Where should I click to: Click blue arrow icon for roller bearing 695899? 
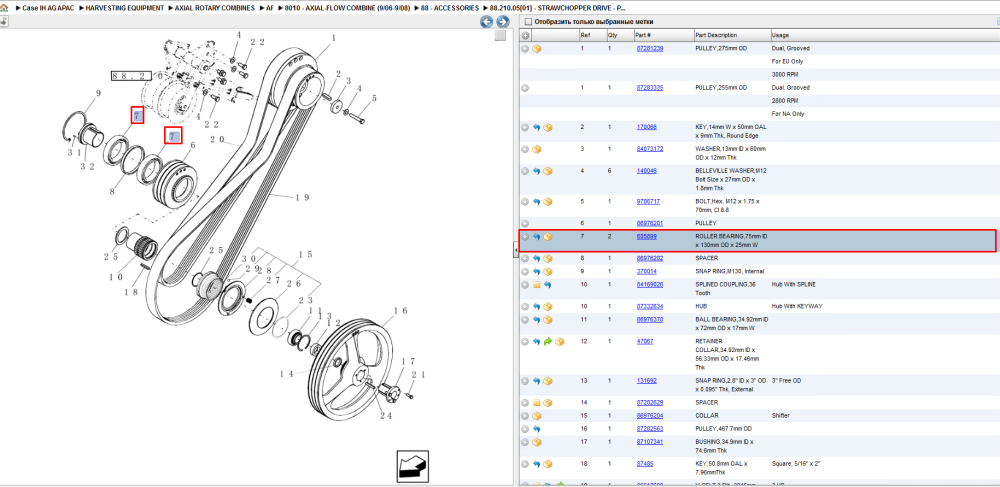click(x=537, y=236)
